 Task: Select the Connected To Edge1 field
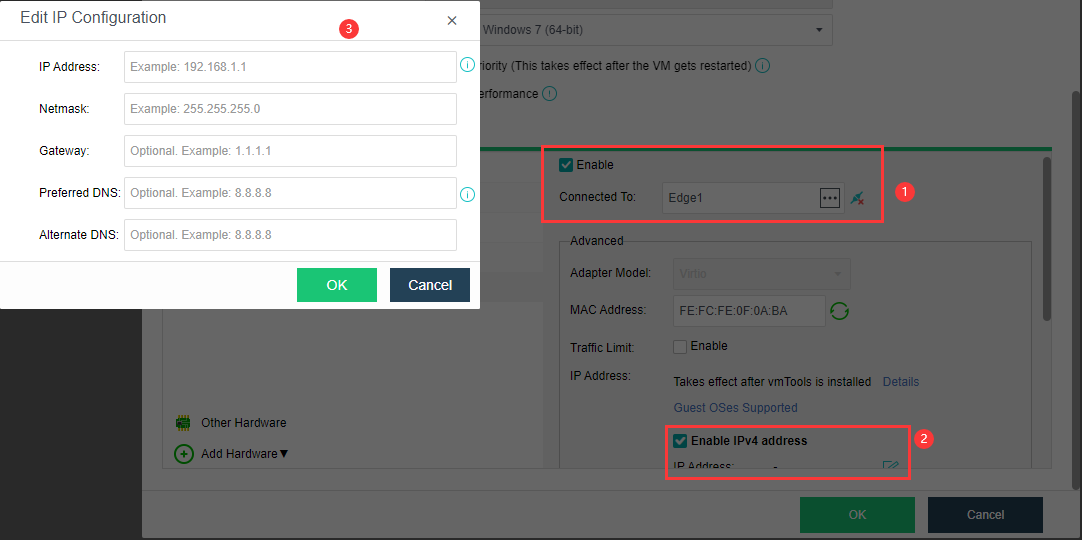coord(753,198)
